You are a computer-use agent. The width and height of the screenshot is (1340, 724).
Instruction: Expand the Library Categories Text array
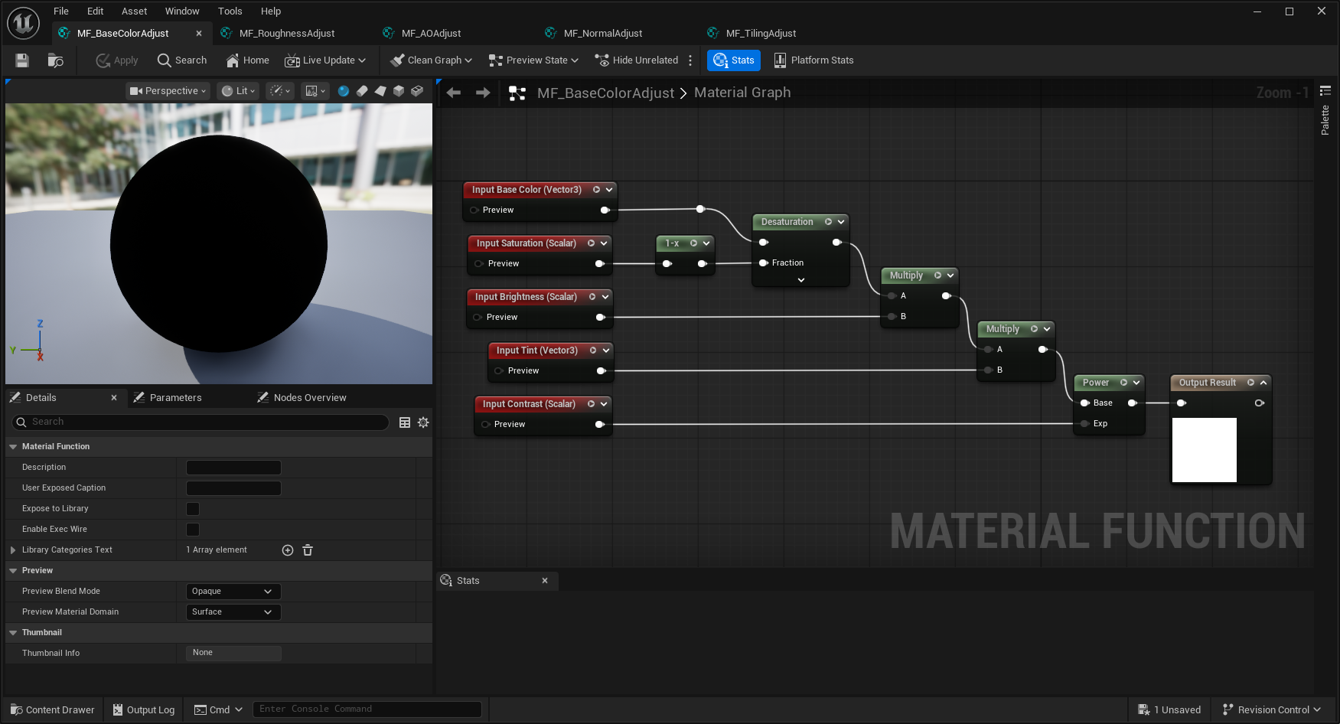13,550
